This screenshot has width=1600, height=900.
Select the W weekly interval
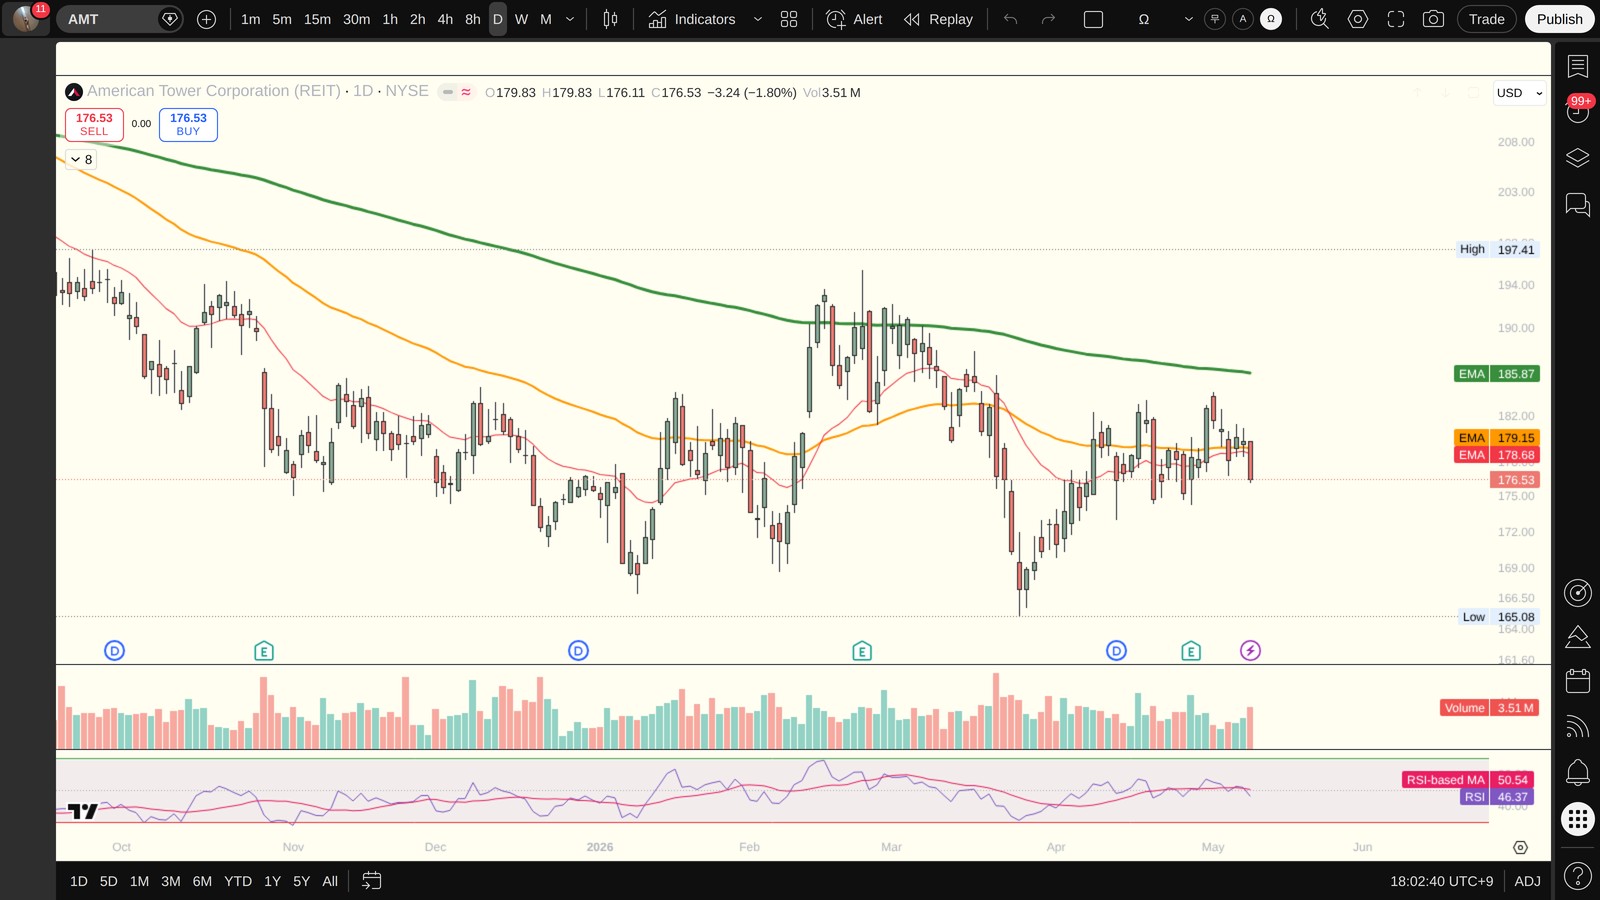521,19
